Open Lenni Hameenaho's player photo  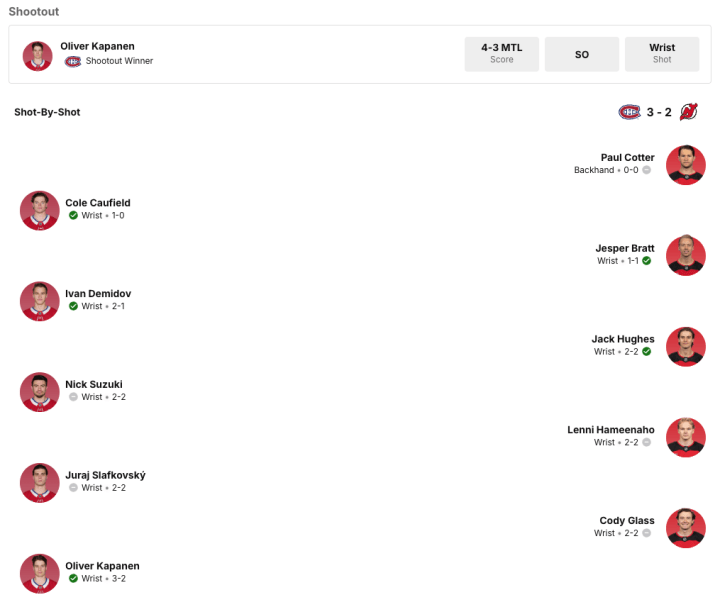(x=686, y=437)
